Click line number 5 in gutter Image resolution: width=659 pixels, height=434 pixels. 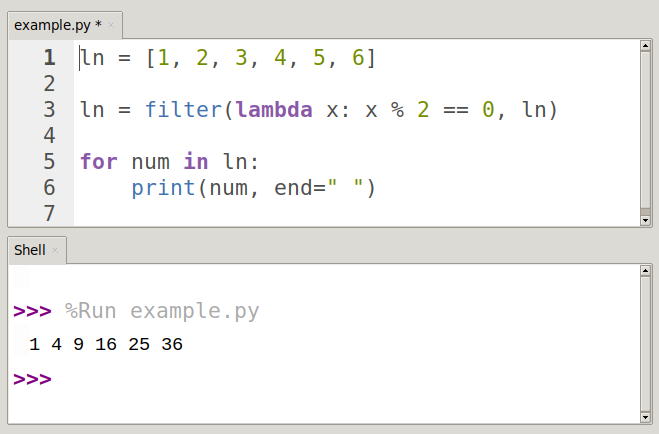coord(50,162)
